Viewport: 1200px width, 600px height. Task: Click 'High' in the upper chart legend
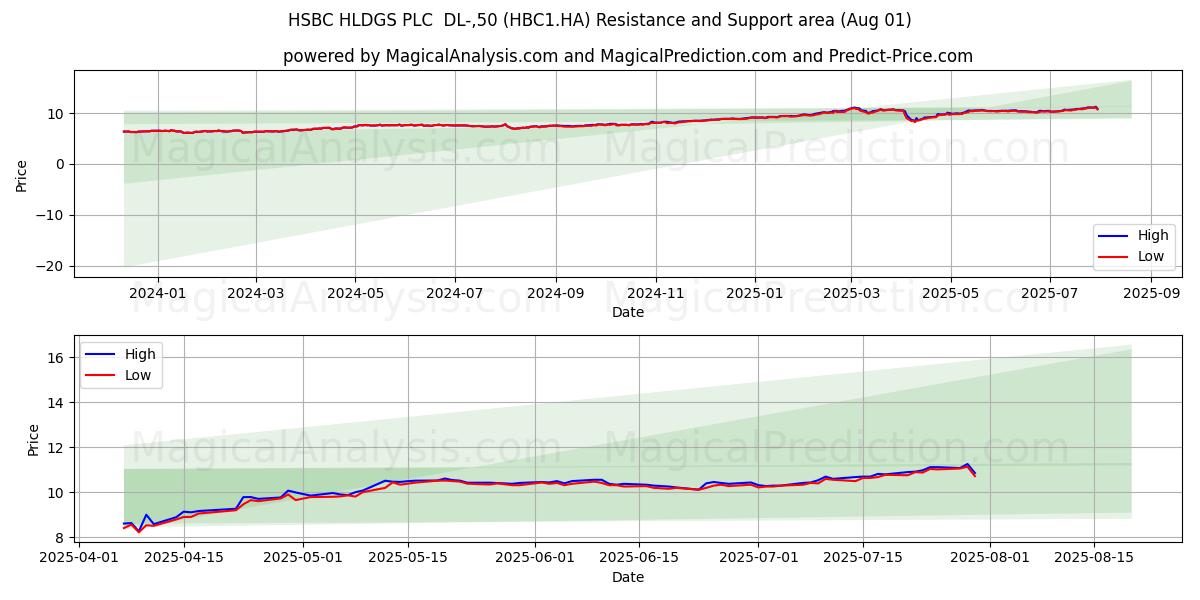(x=1153, y=236)
